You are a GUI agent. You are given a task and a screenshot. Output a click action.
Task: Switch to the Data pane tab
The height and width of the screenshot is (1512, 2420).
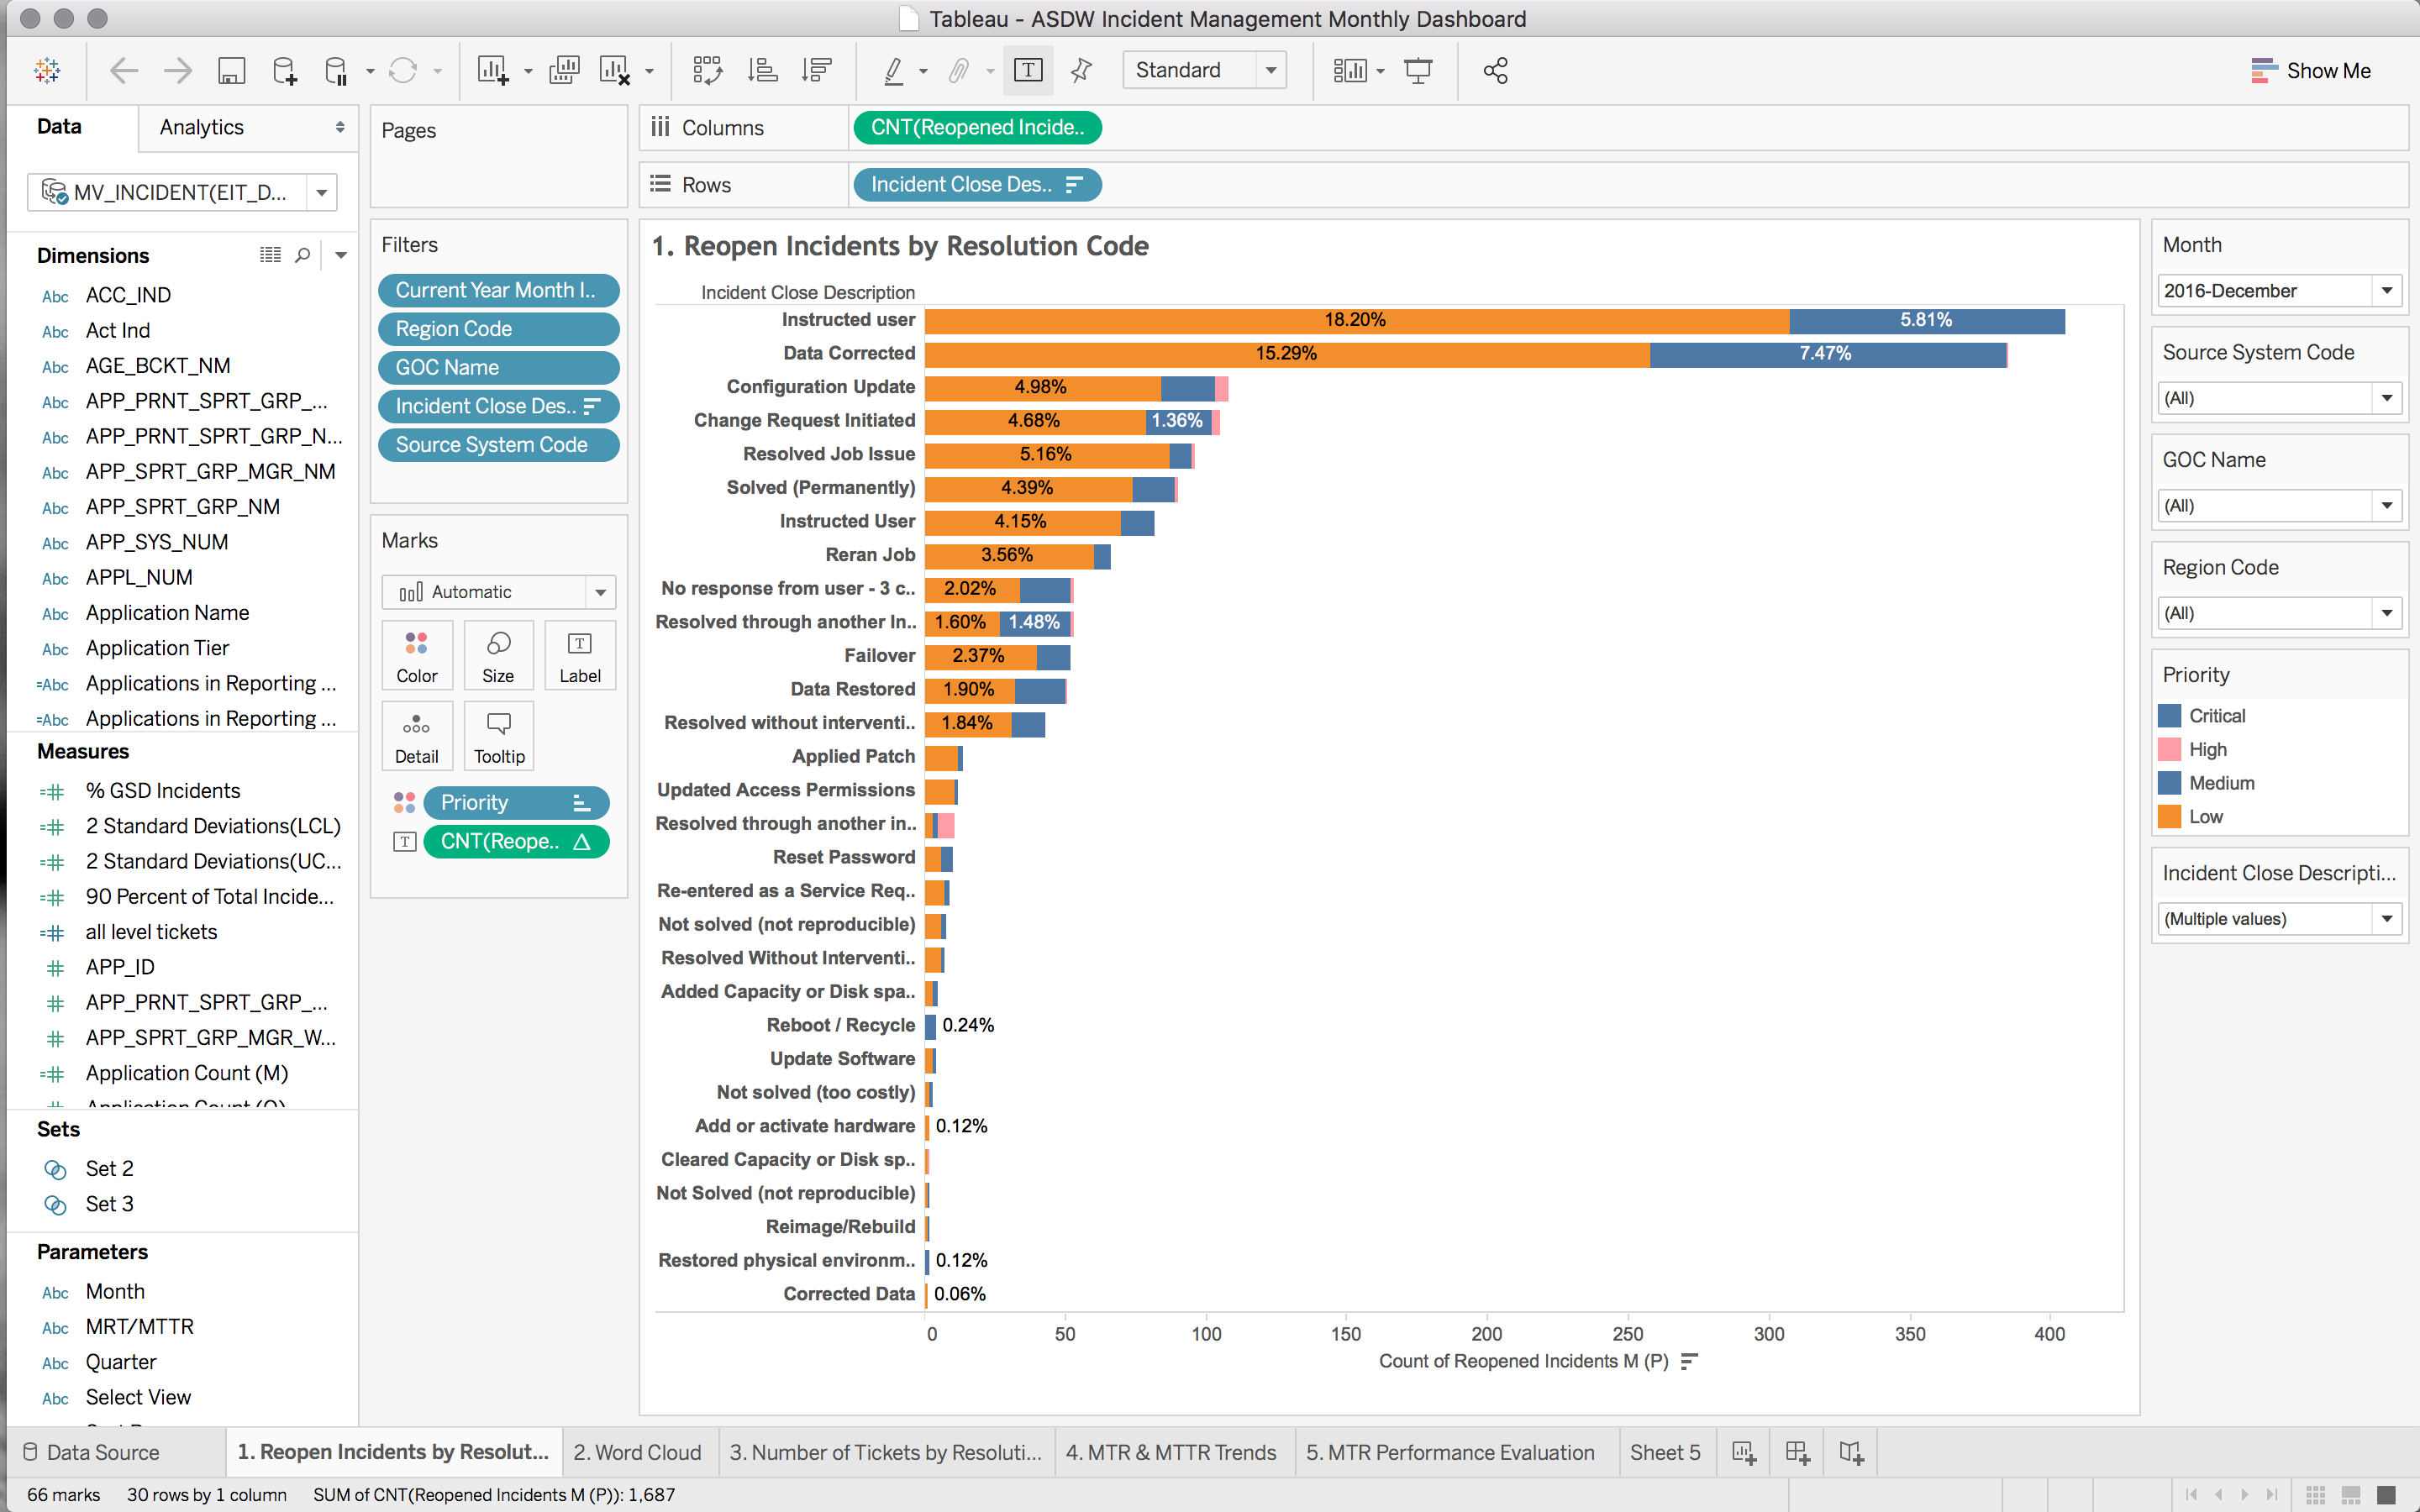pyautogui.click(x=60, y=127)
